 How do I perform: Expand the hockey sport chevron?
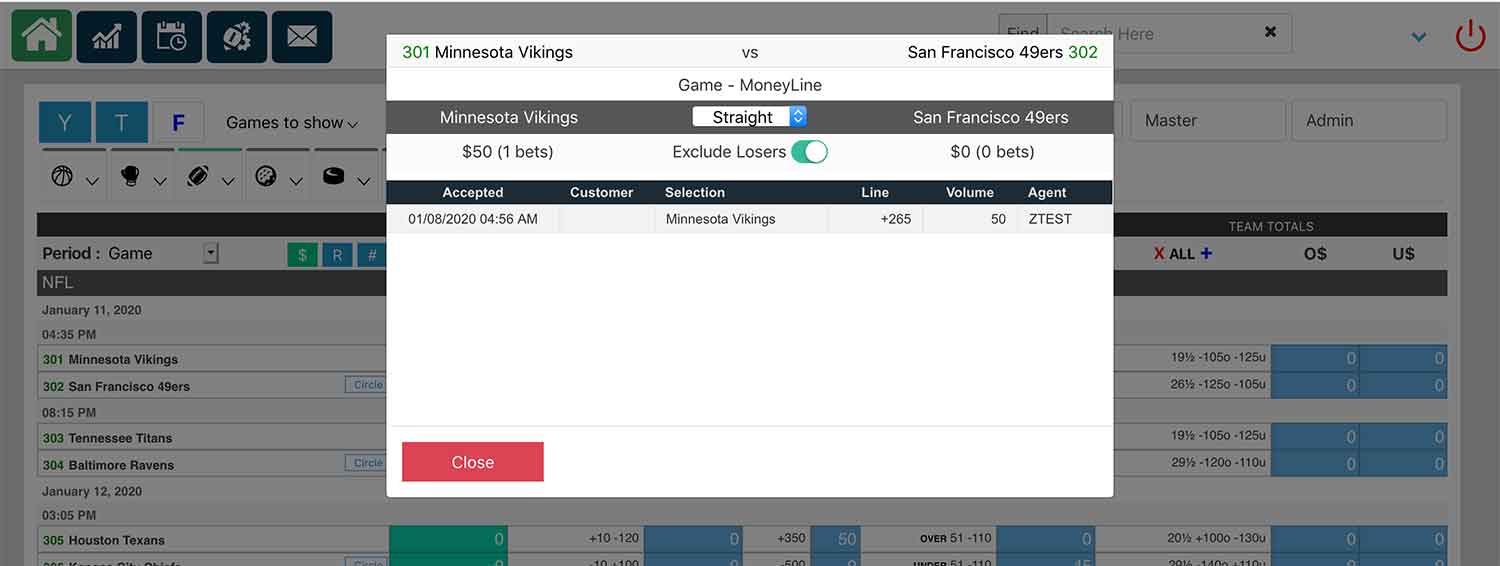point(363,181)
